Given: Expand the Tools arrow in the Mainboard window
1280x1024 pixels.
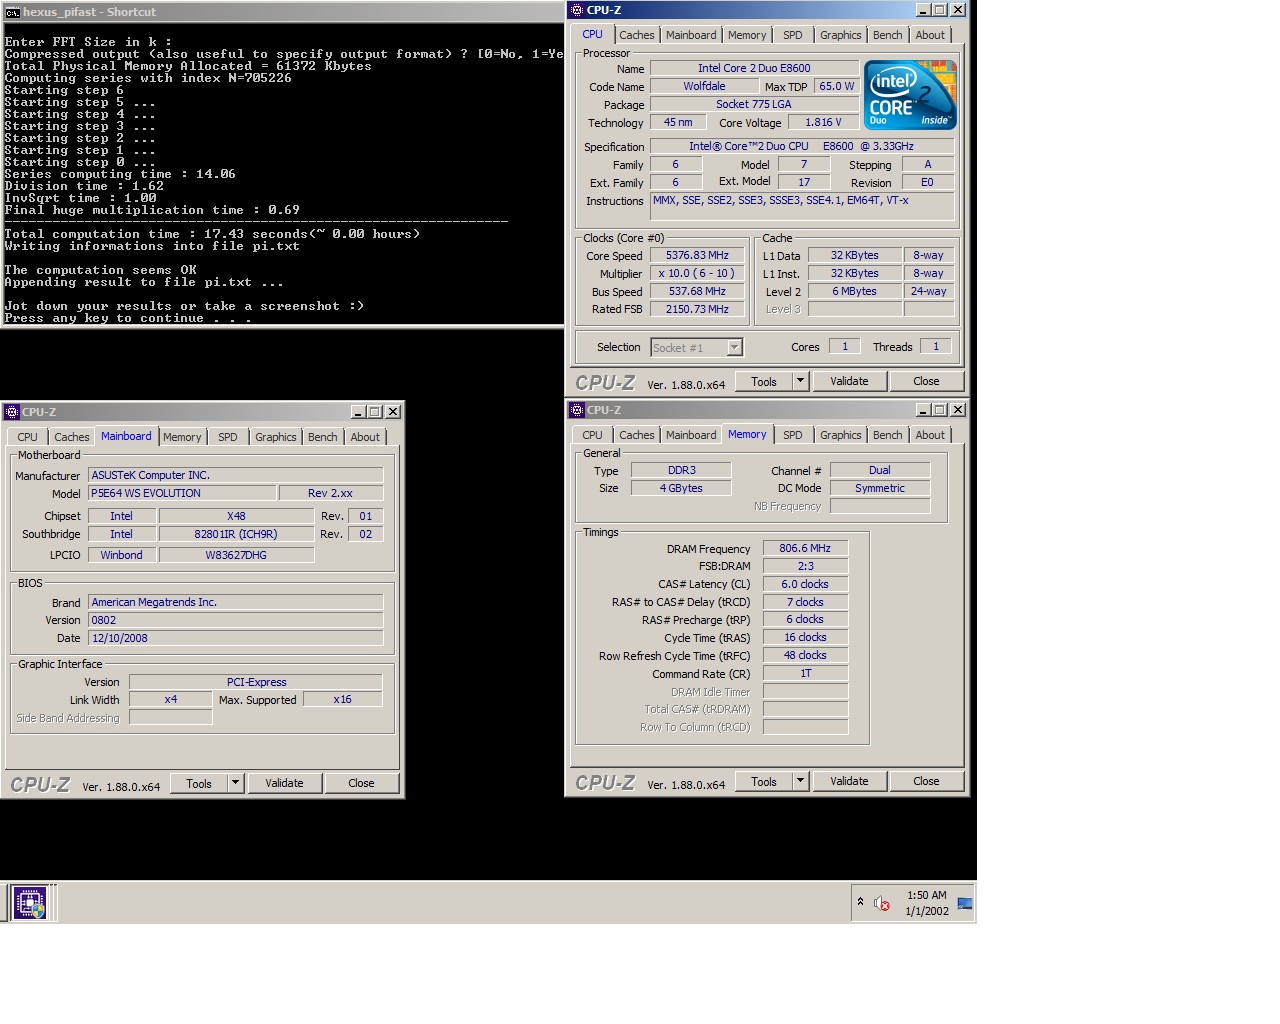Looking at the screenshot, I should coord(235,783).
